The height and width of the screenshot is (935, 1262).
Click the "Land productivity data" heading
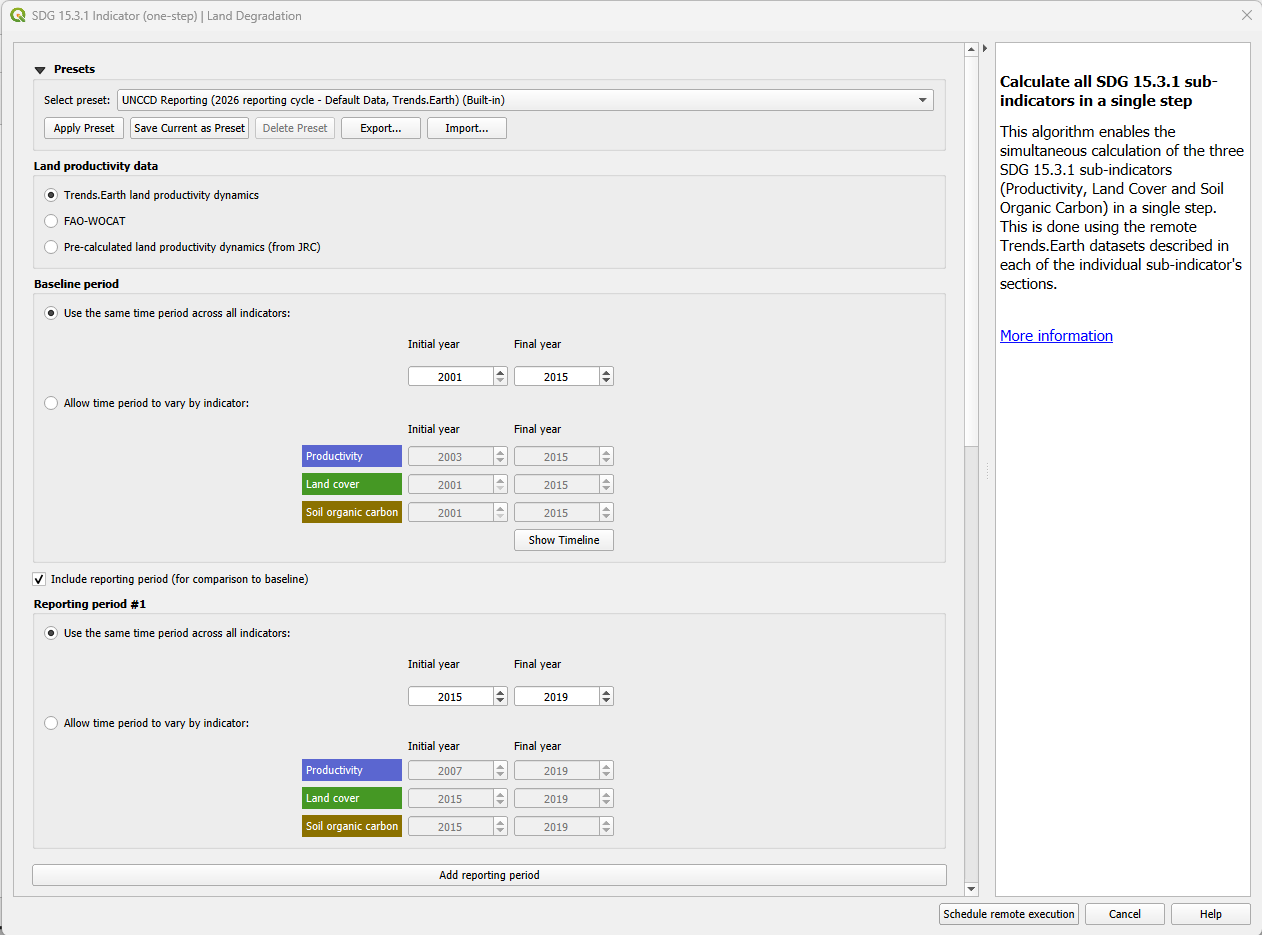96,166
